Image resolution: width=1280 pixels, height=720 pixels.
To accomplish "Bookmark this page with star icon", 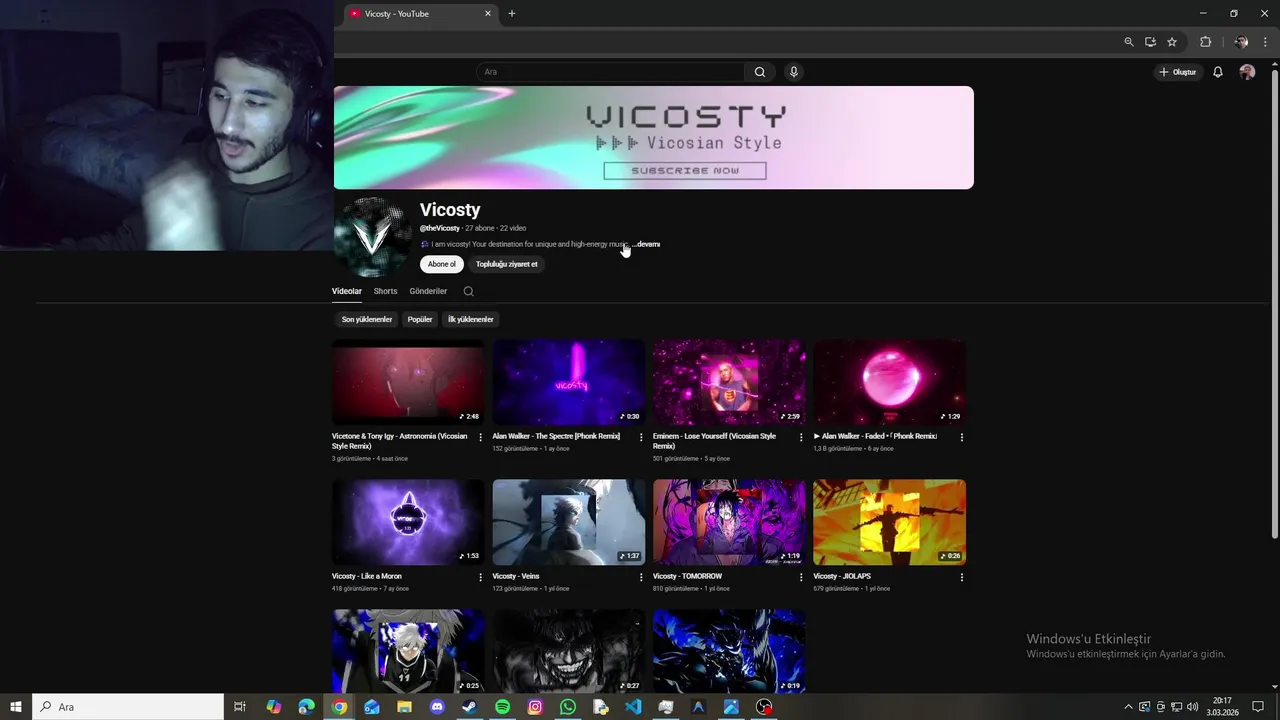I will pos(1172,42).
